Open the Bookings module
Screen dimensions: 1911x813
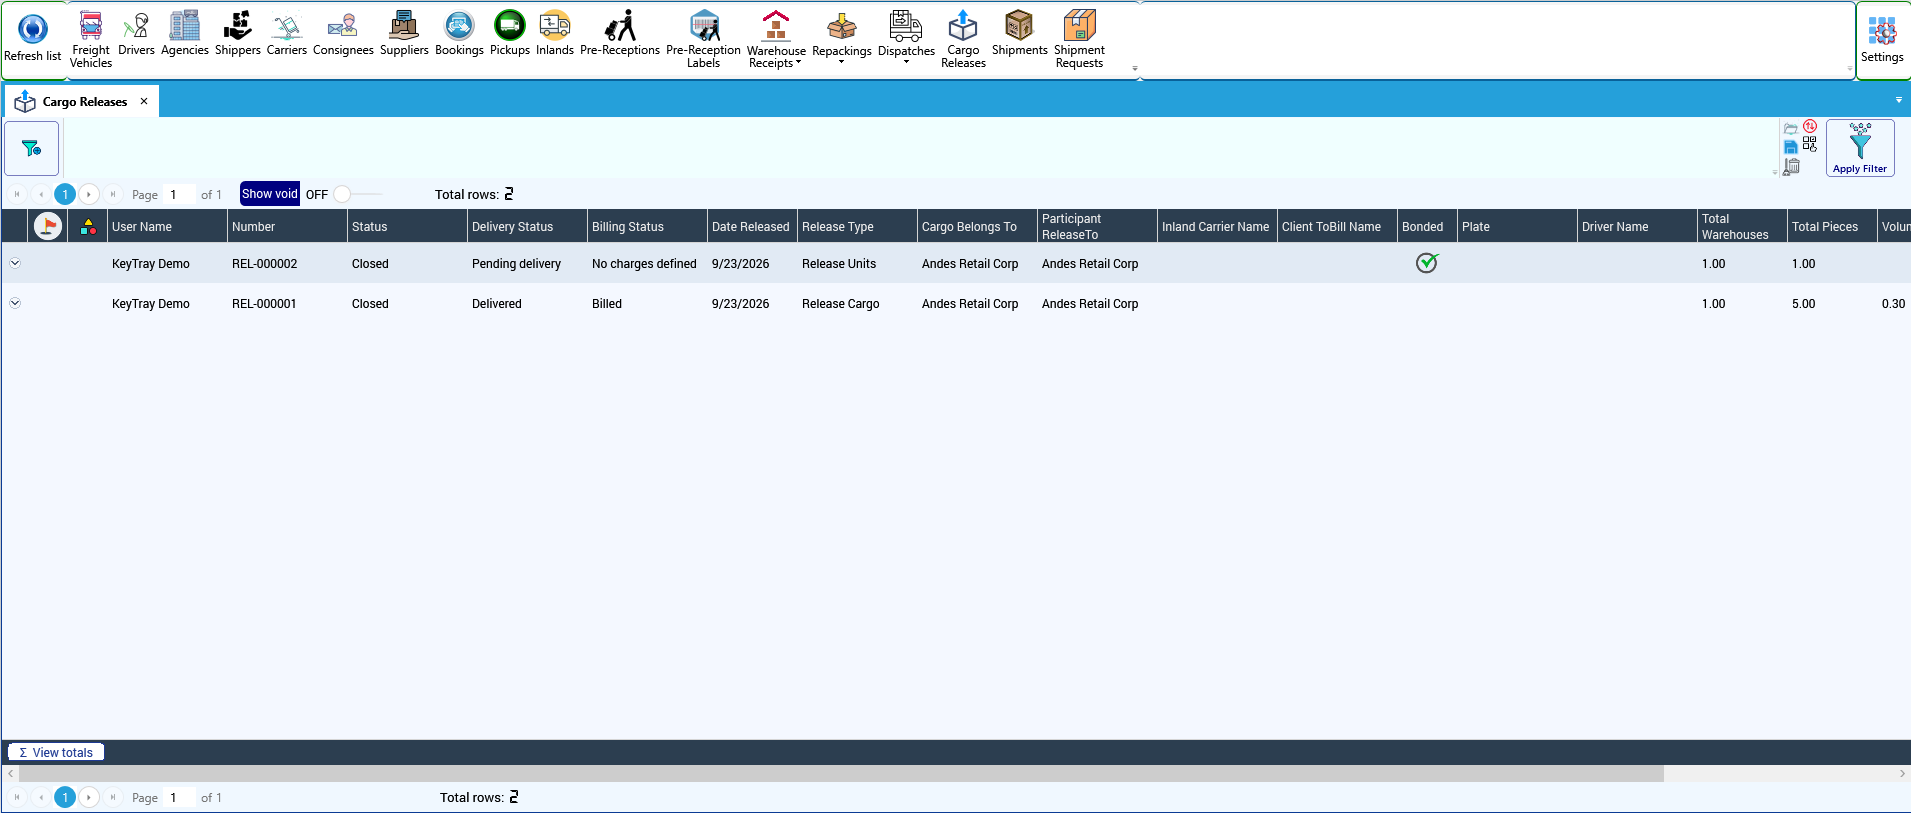[459, 33]
